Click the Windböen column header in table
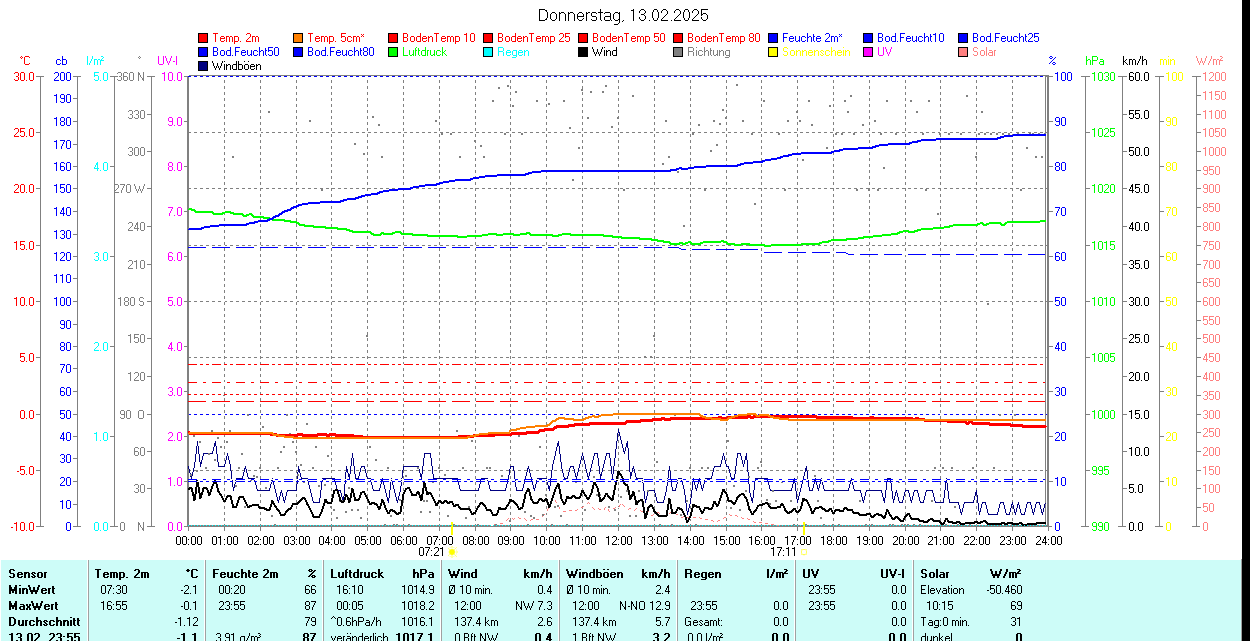This screenshot has width=1250, height=641. tap(594, 574)
